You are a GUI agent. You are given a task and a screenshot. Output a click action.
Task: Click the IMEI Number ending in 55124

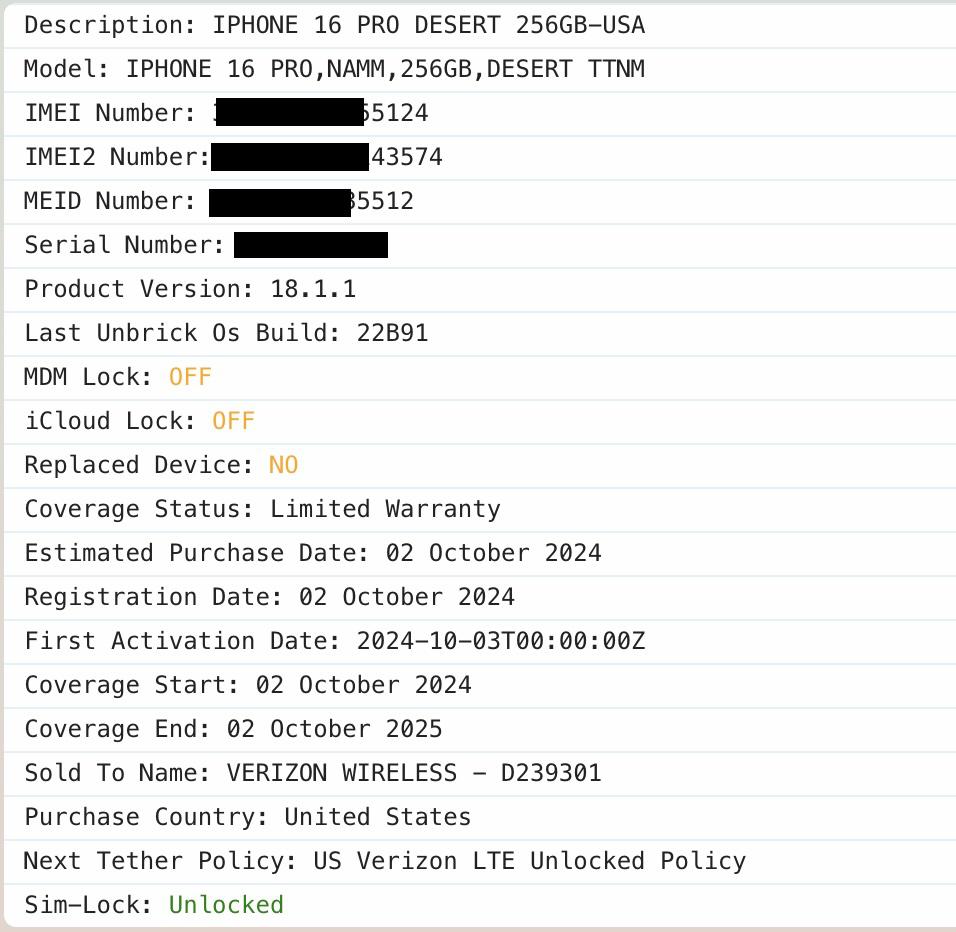[394, 113]
